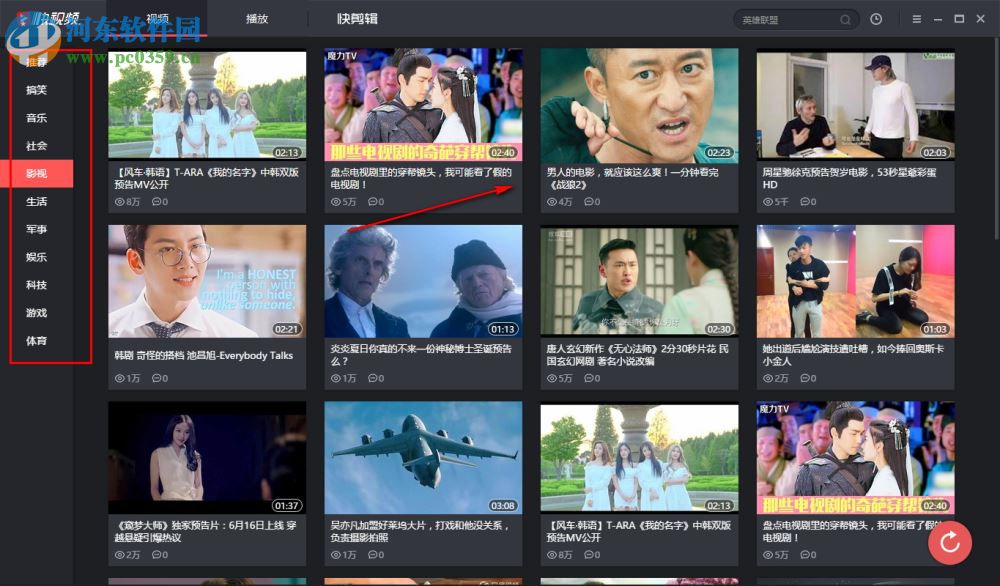The height and width of the screenshot is (586, 1000).
Task: Select the 体育 category in the sidebar
Action: click(34, 341)
